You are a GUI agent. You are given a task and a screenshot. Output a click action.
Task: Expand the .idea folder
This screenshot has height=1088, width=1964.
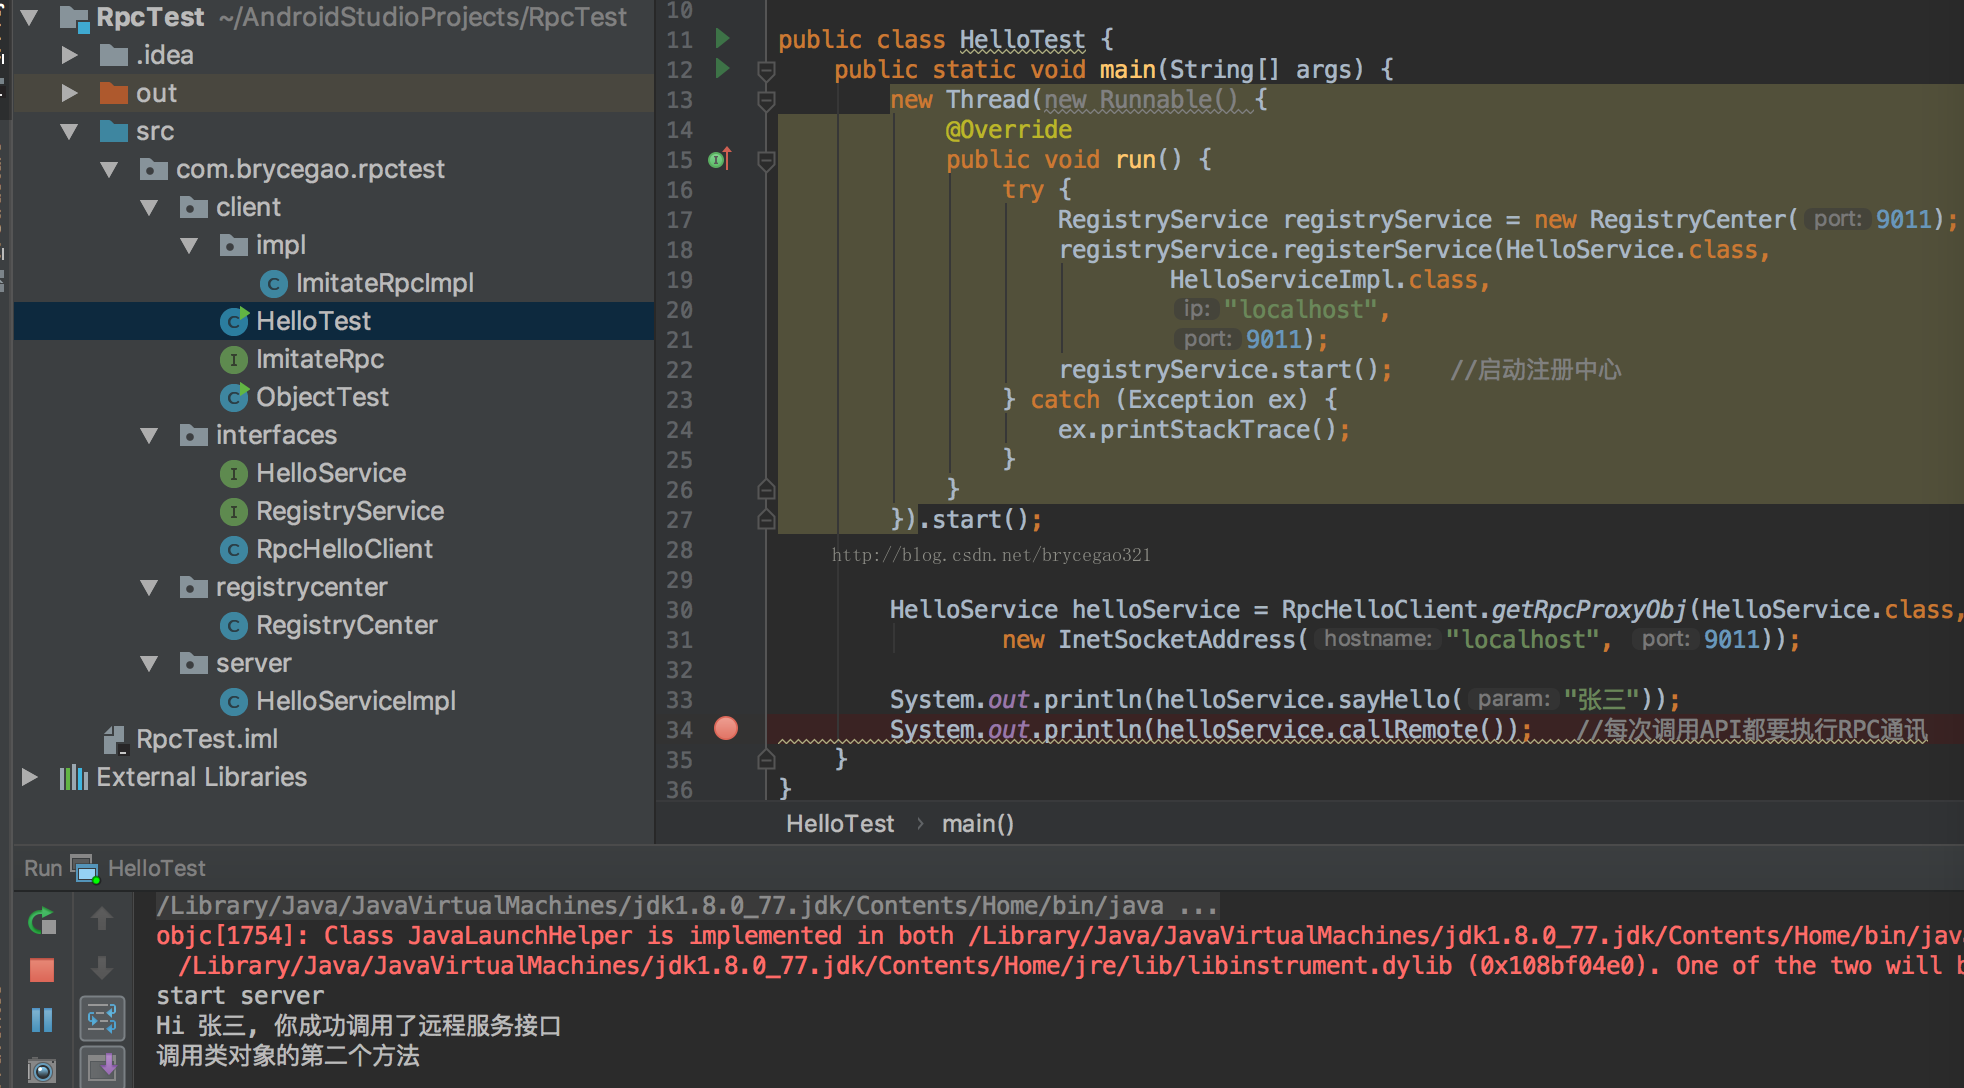click(x=70, y=55)
